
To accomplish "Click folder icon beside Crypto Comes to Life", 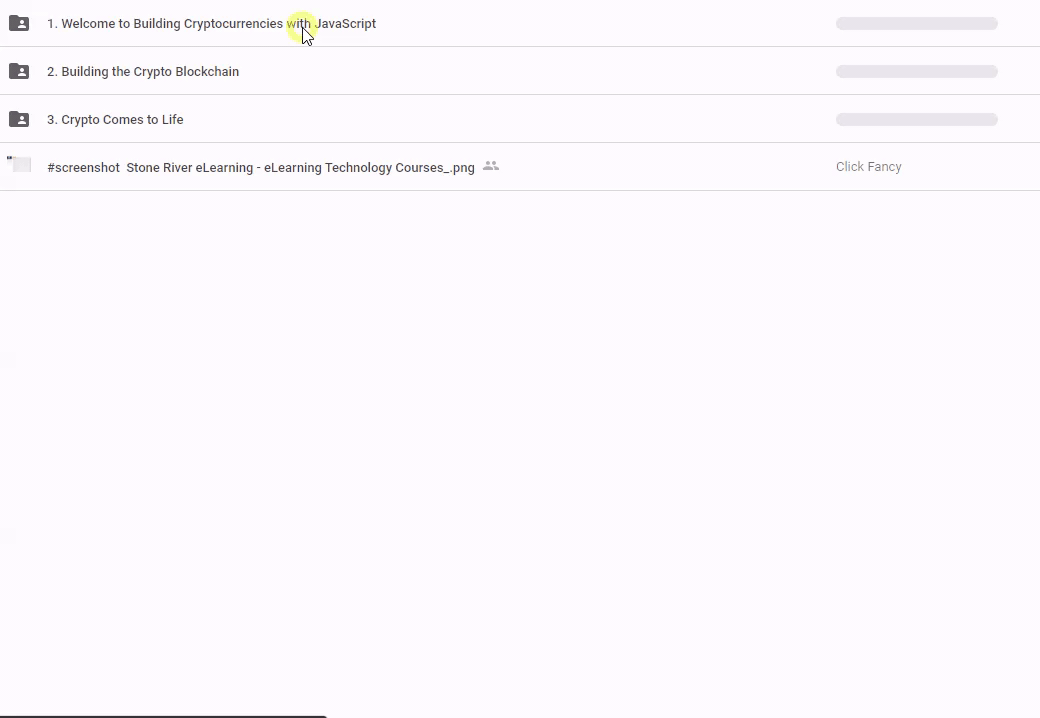I will (x=19, y=119).
